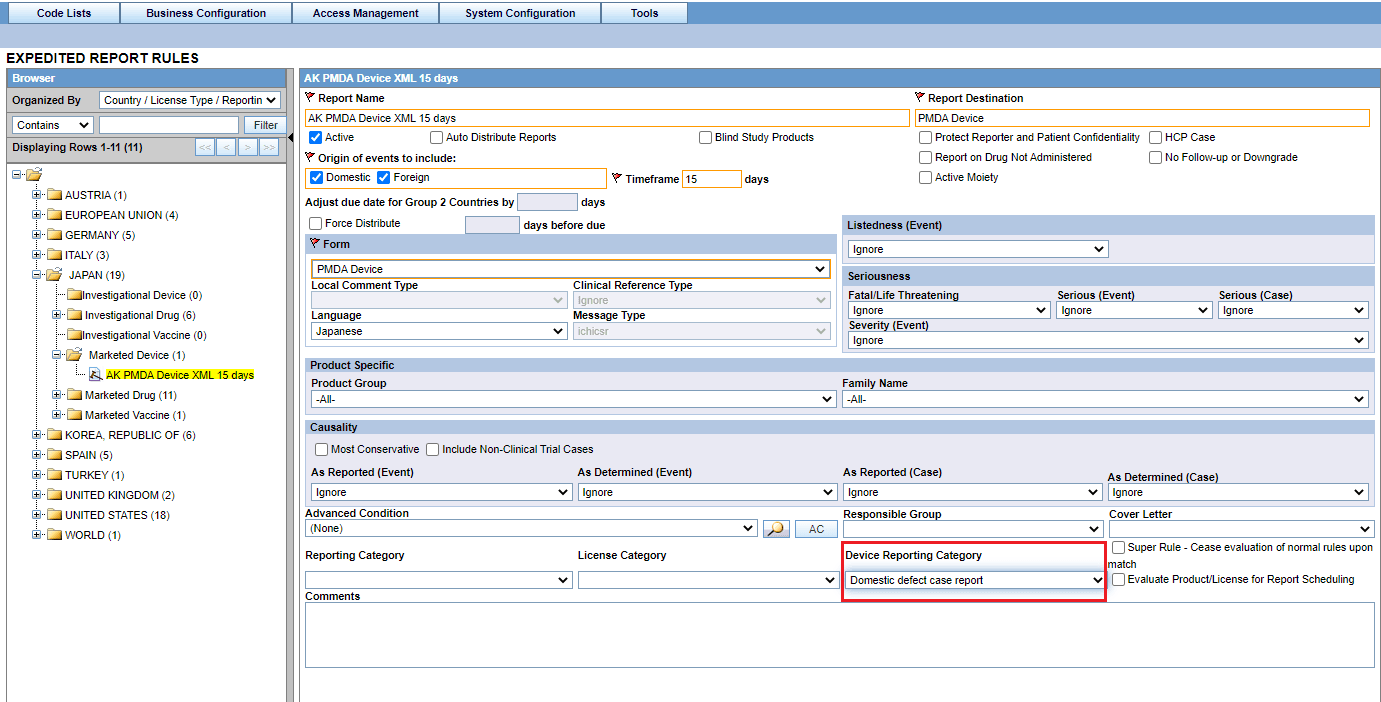Open the As Determined (Case) dropdown
The image size is (1381, 702).
[x=1237, y=492]
